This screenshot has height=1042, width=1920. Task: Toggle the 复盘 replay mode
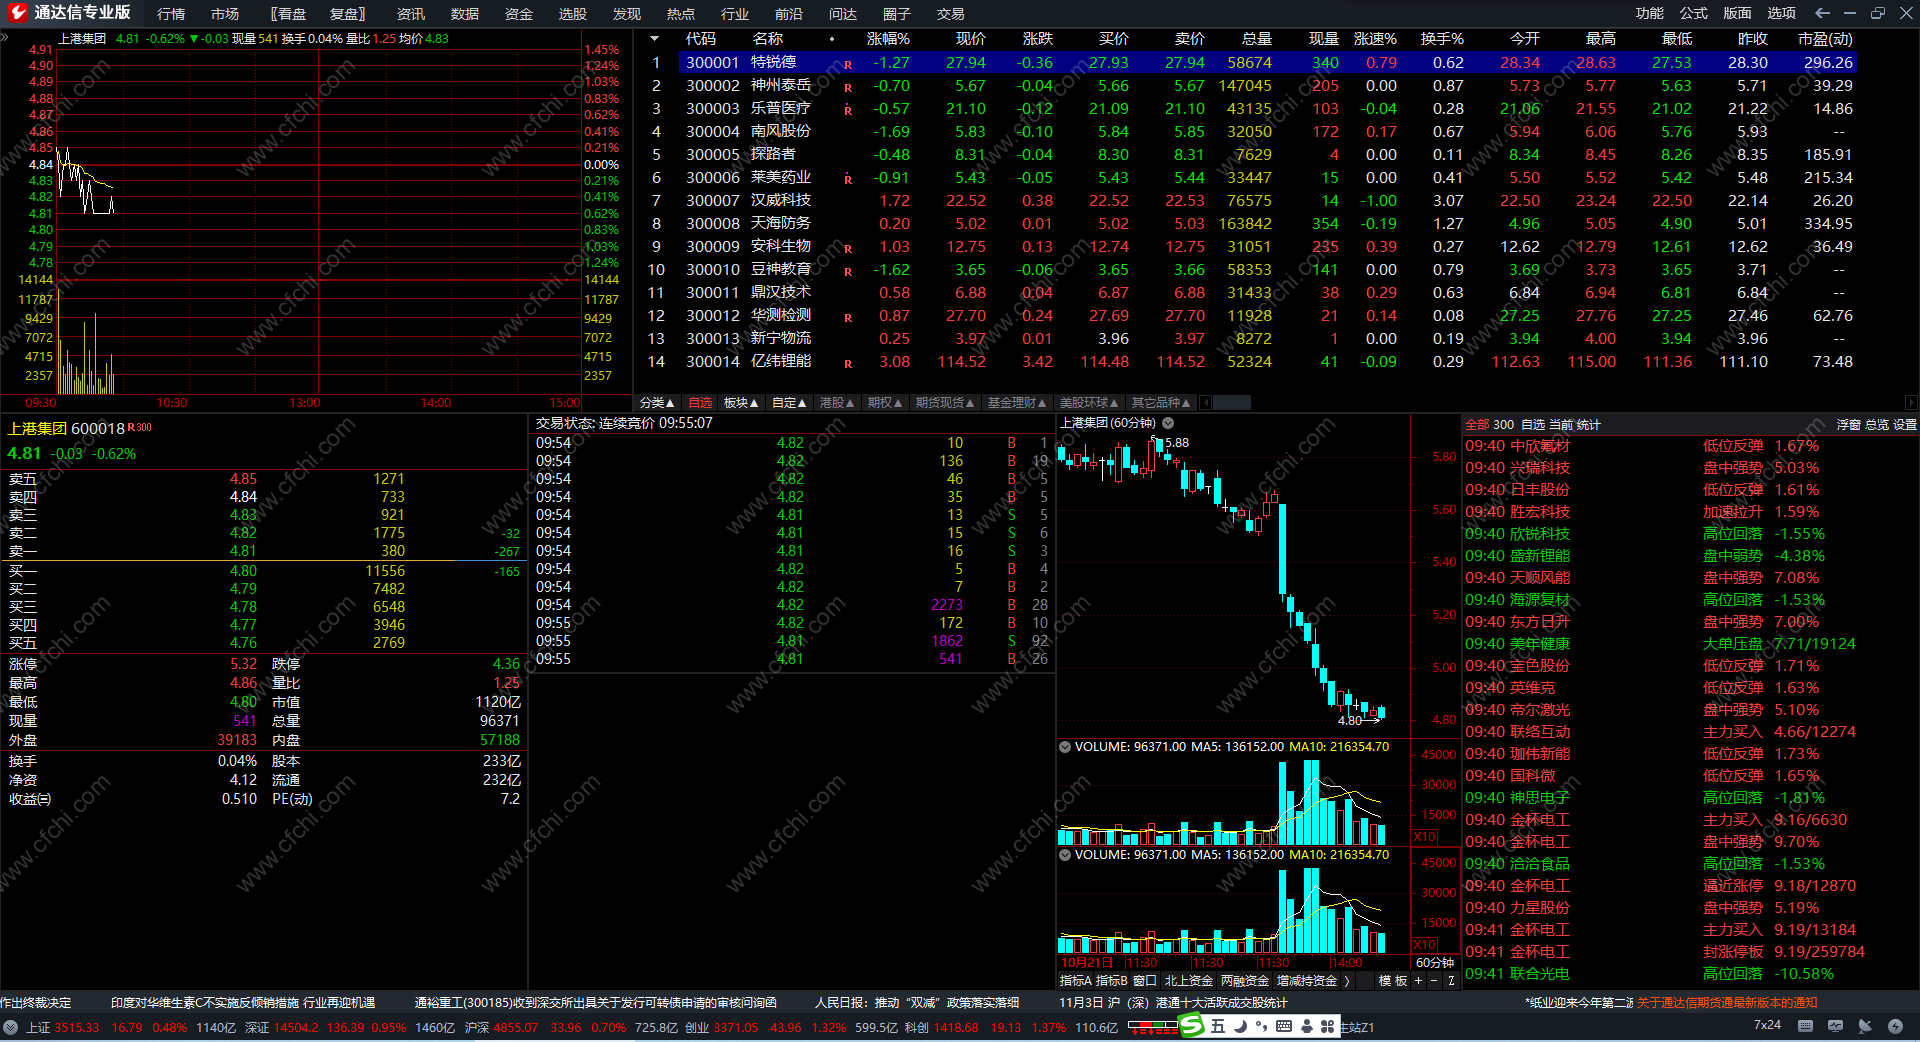point(348,14)
